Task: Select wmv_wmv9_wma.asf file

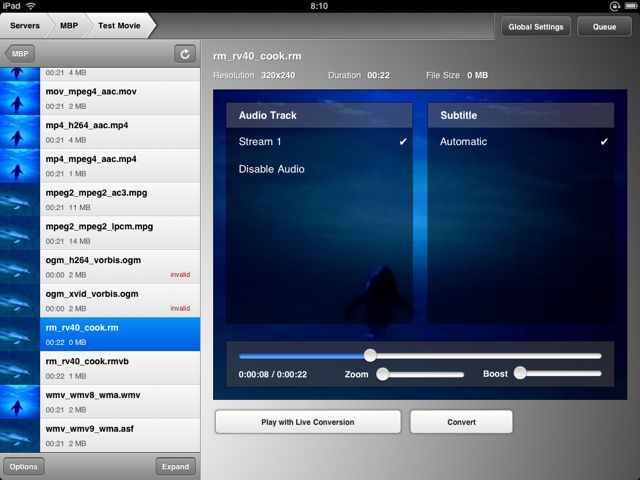Action: [100, 436]
